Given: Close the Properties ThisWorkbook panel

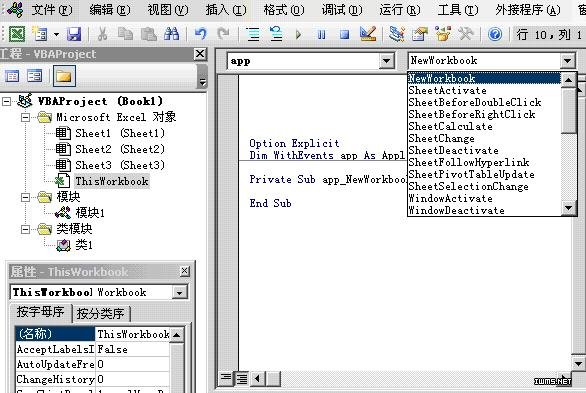Looking at the screenshot, I should tap(185, 271).
